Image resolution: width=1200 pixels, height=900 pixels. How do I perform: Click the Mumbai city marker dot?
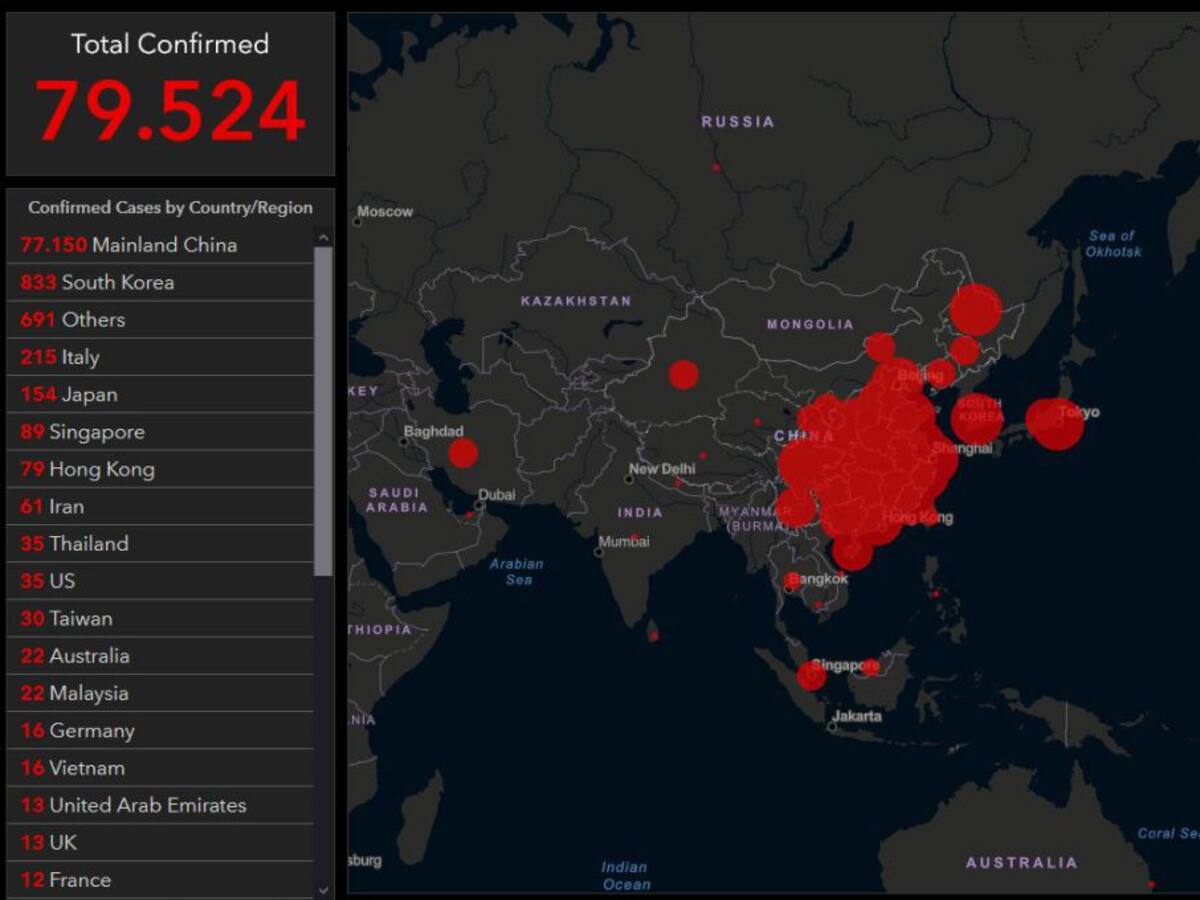pos(600,551)
